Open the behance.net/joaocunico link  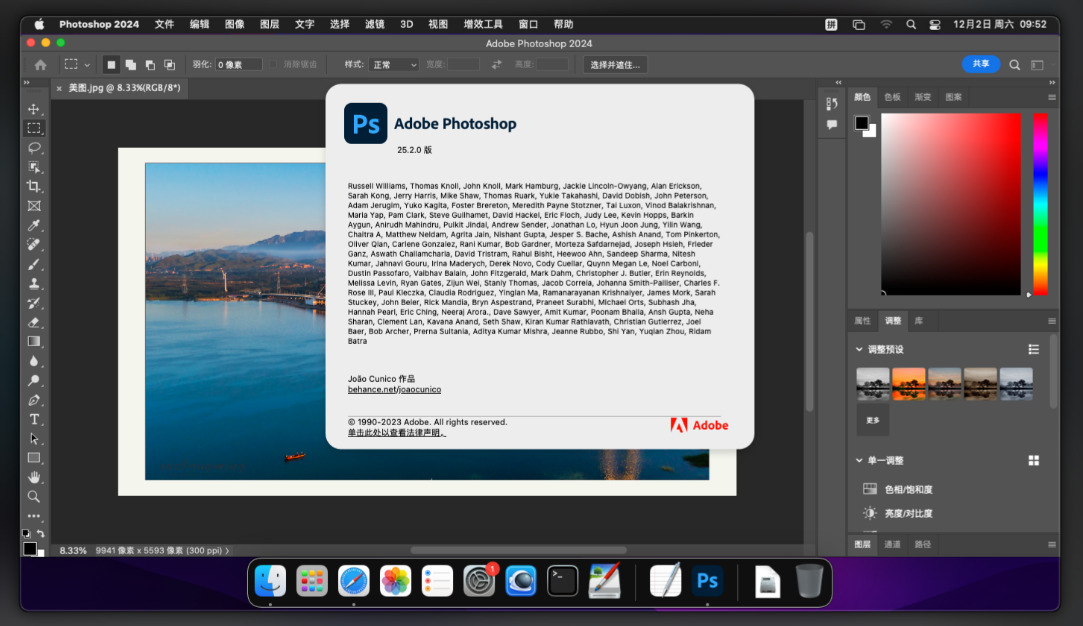(x=394, y=390)
